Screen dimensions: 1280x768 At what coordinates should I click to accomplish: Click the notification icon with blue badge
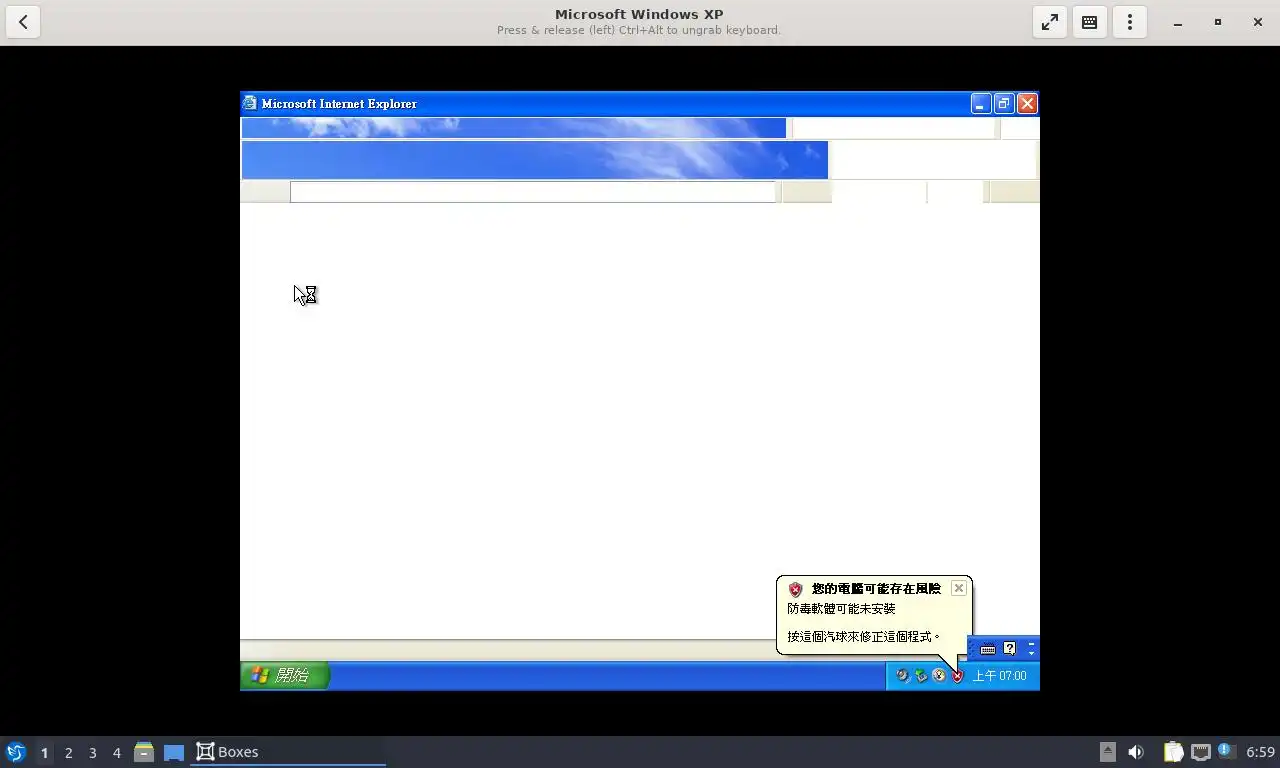point(1227,751)
